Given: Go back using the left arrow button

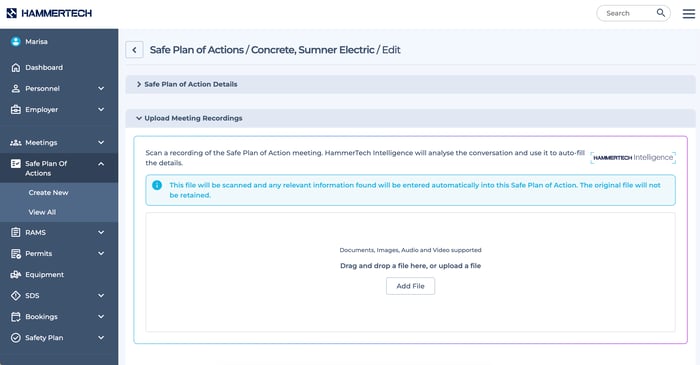Looking at the screenshot, I should (x=134, y=50).
